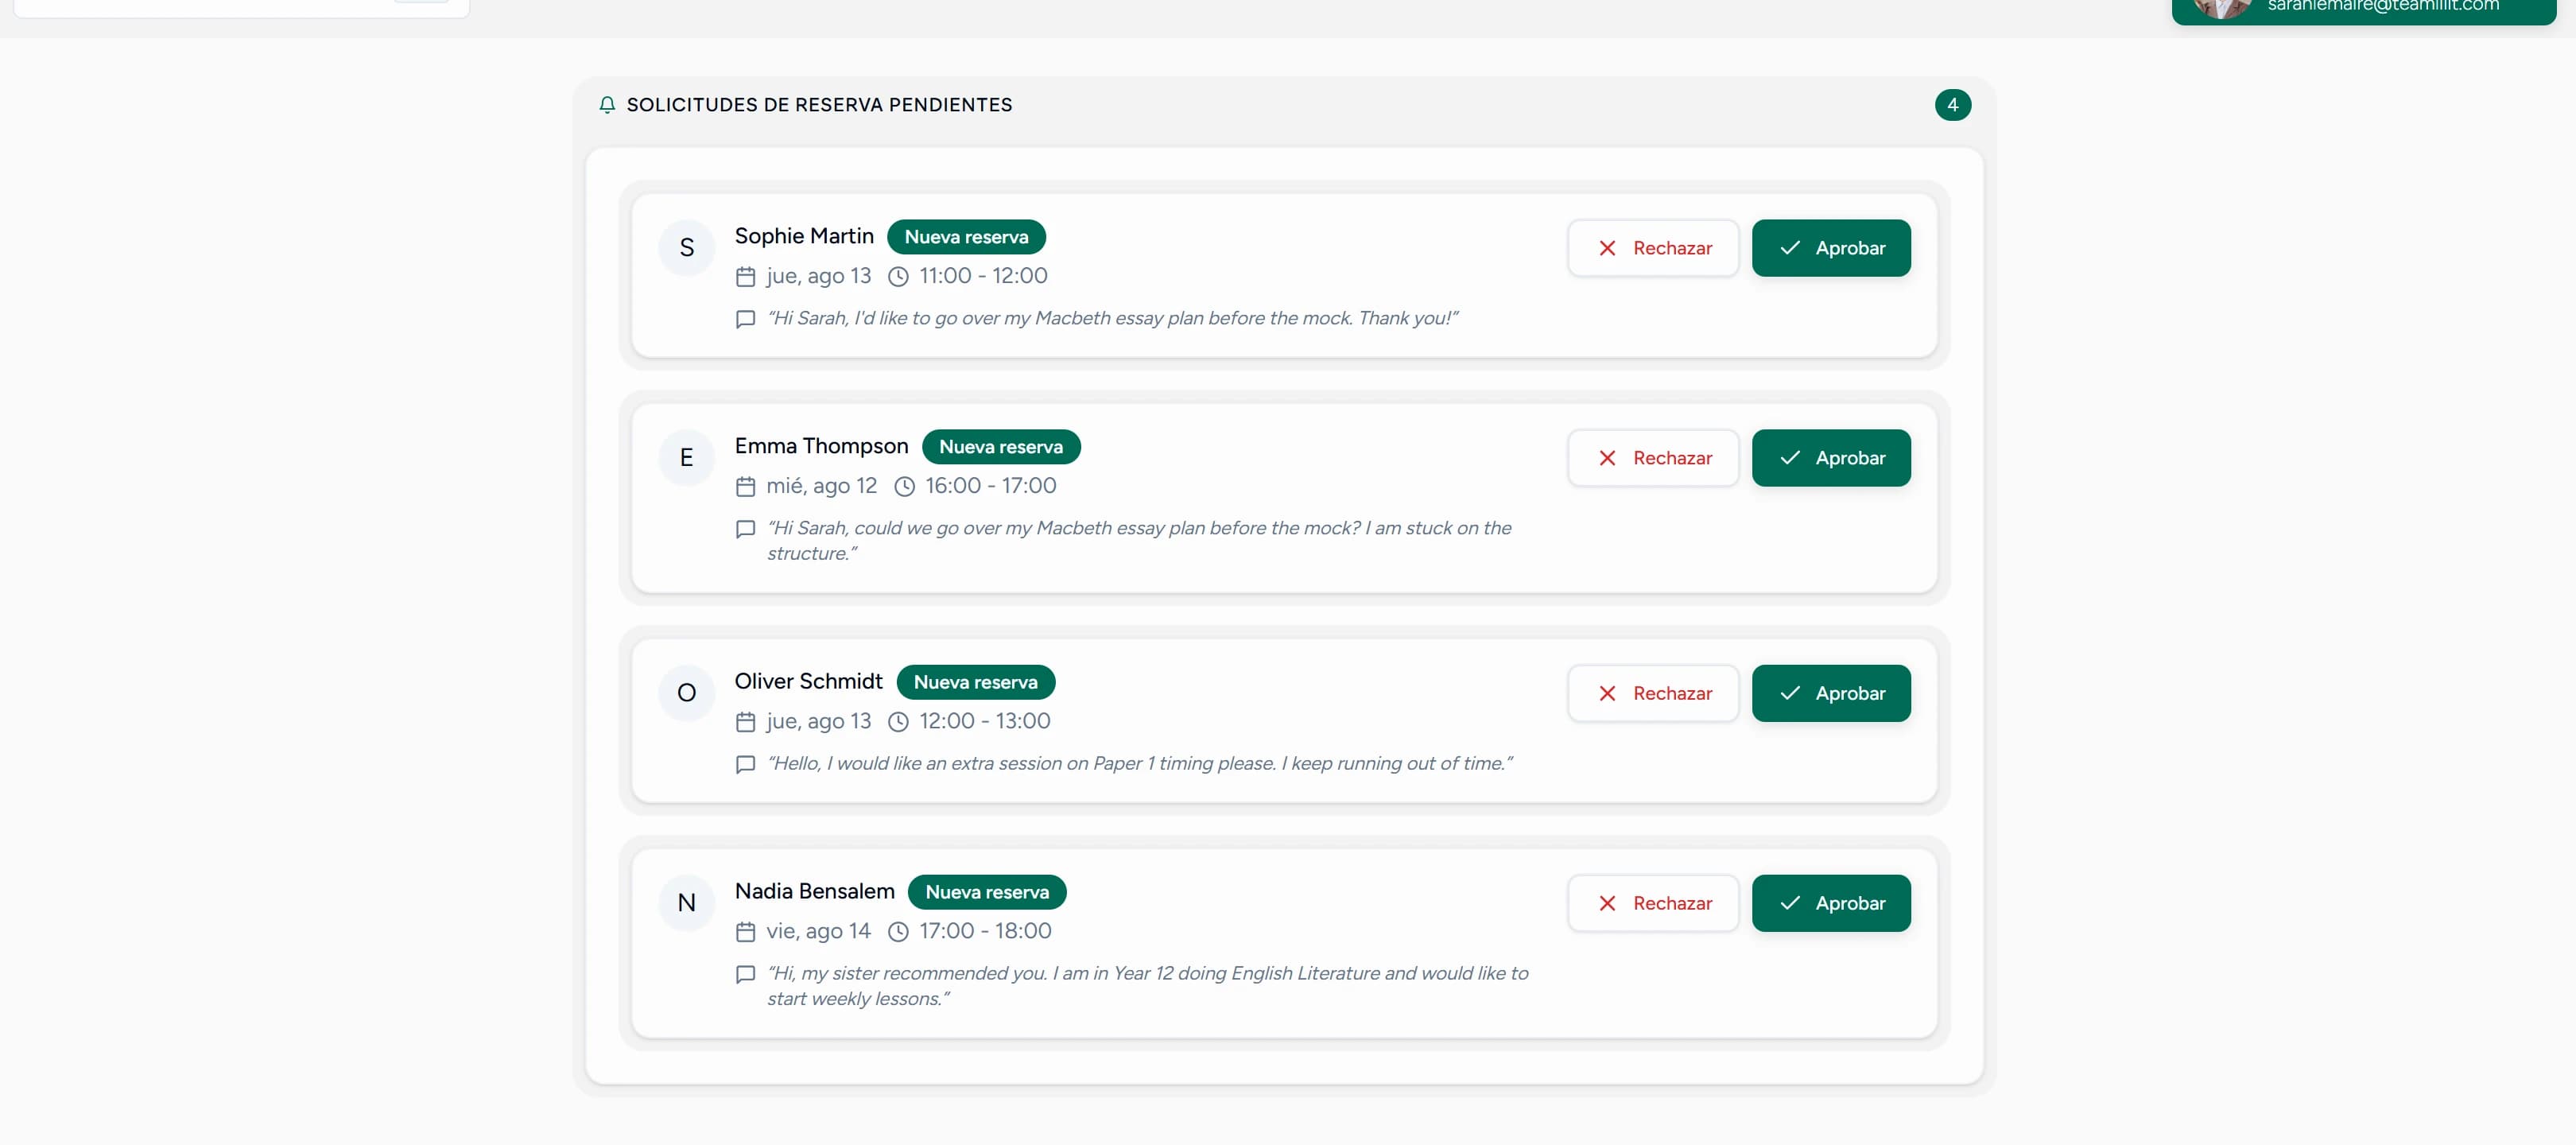Image resolution: width=2576 pixels, height=1145 pixels.
Task: Click the date vie, ago 14
Action: (x=818, y=931)
